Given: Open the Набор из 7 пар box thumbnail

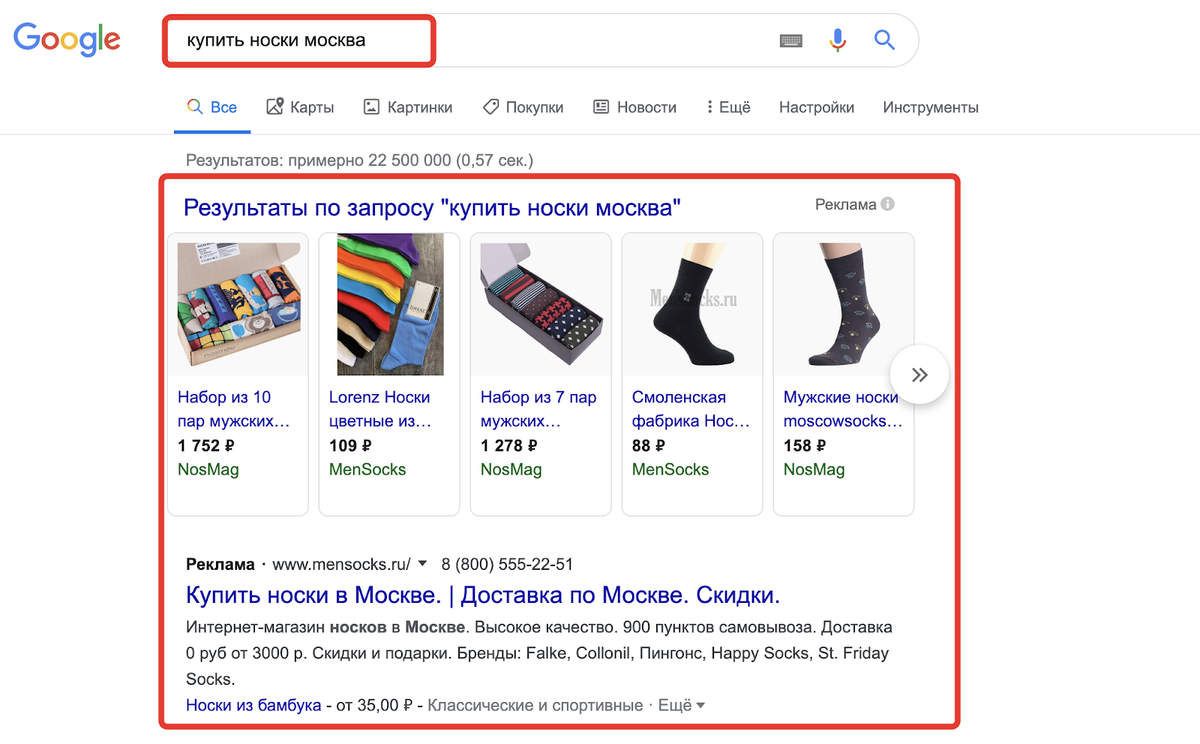Looking at the screenshot, I should (x=541, y=305).
